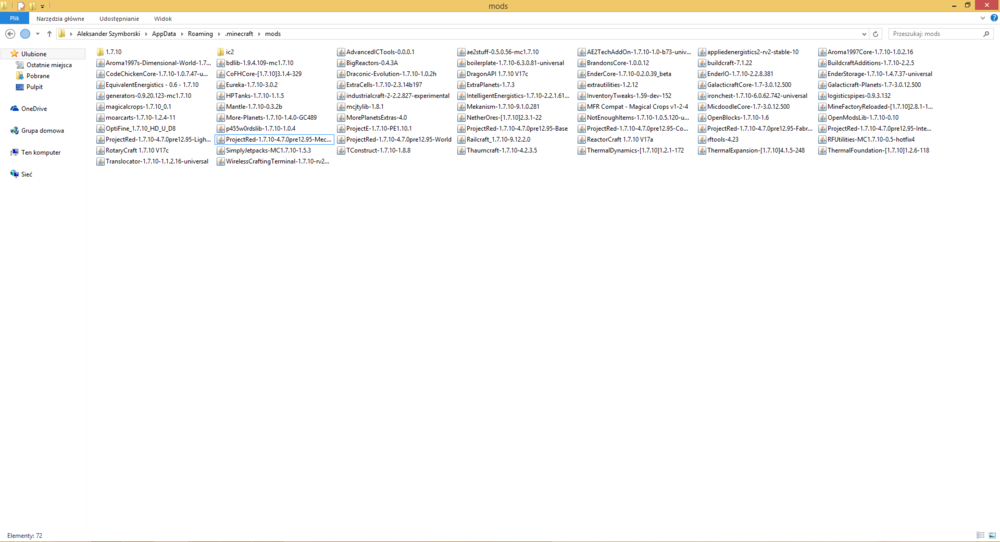Click the up one level arrow
1000x542 pixels.
pyautogui.click(x=49, y=34)
